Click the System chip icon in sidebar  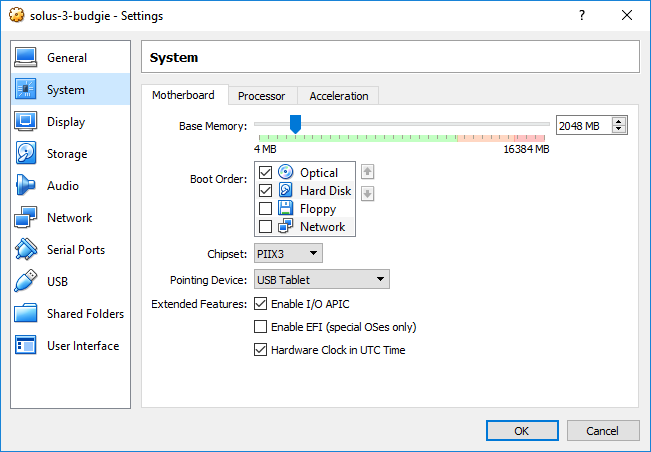point(25,89)
